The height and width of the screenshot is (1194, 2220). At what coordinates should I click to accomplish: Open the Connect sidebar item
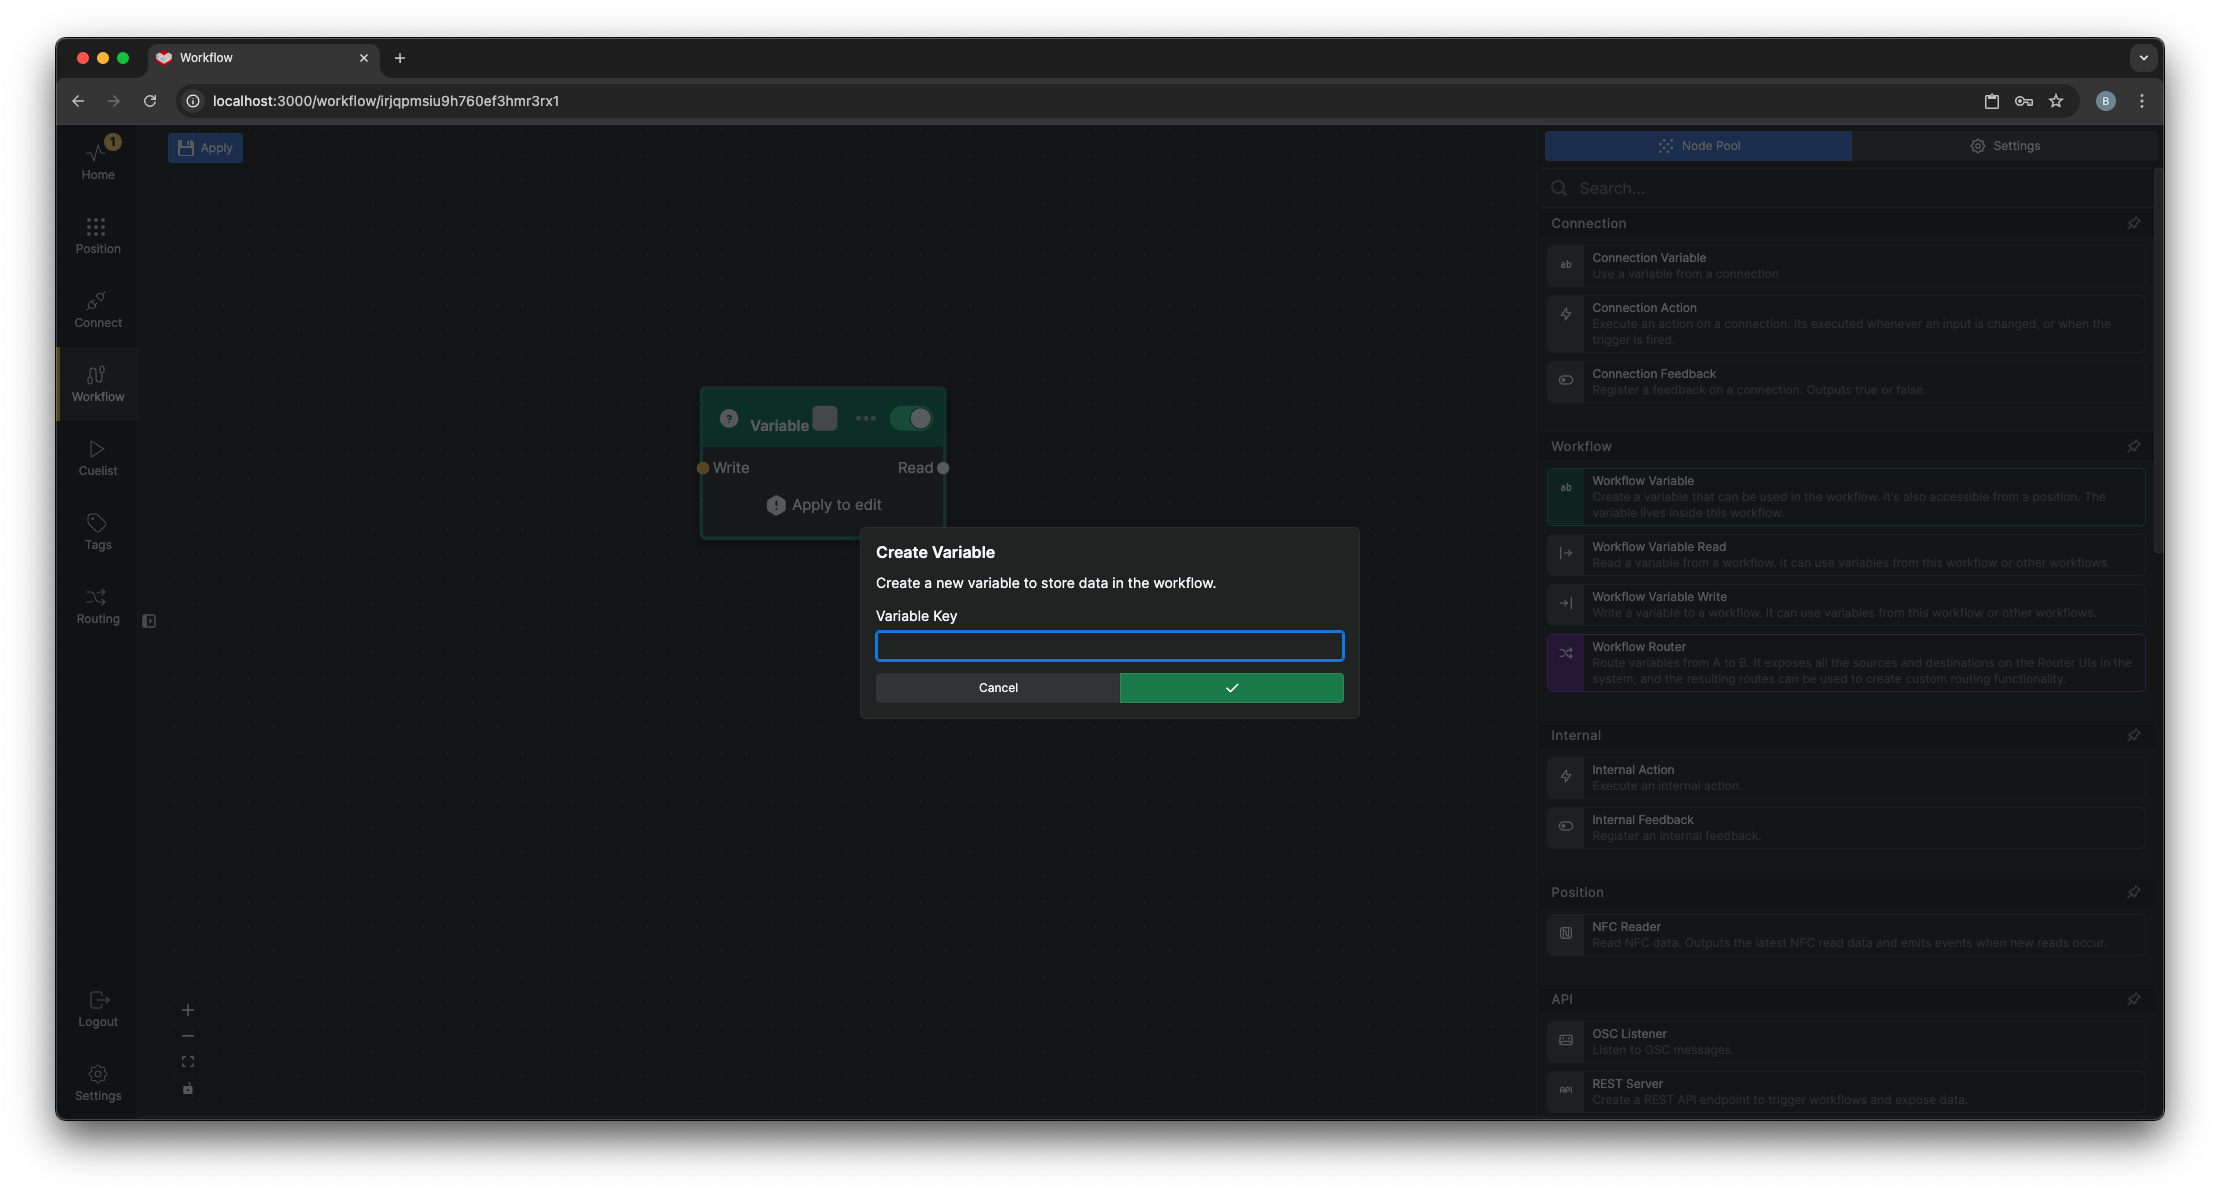pos(97,309)
